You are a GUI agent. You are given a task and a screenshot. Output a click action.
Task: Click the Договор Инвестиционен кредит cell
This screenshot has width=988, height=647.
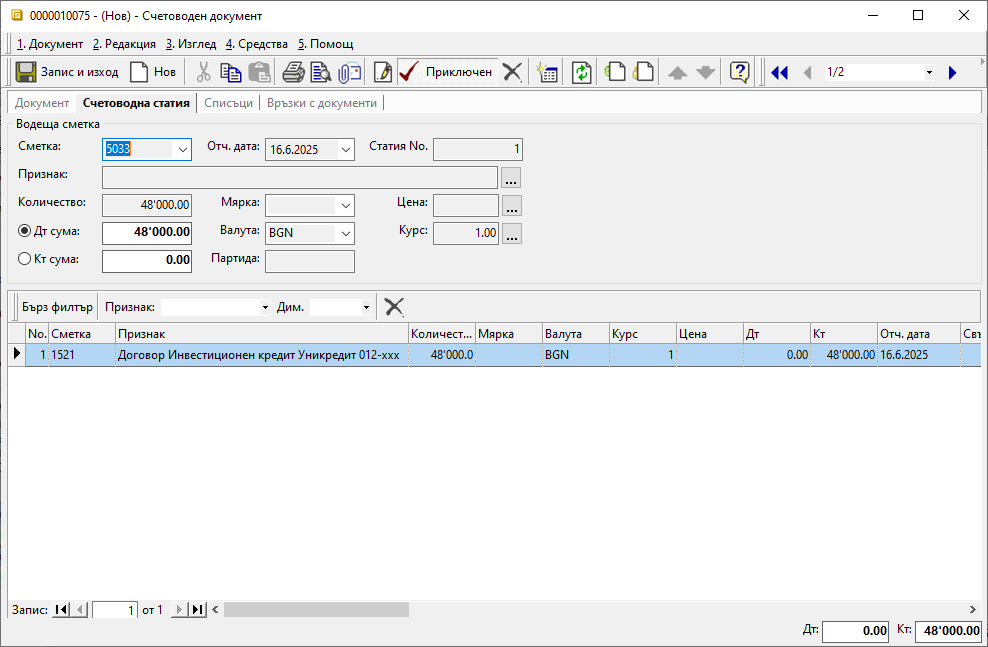(x=261, y=355)
